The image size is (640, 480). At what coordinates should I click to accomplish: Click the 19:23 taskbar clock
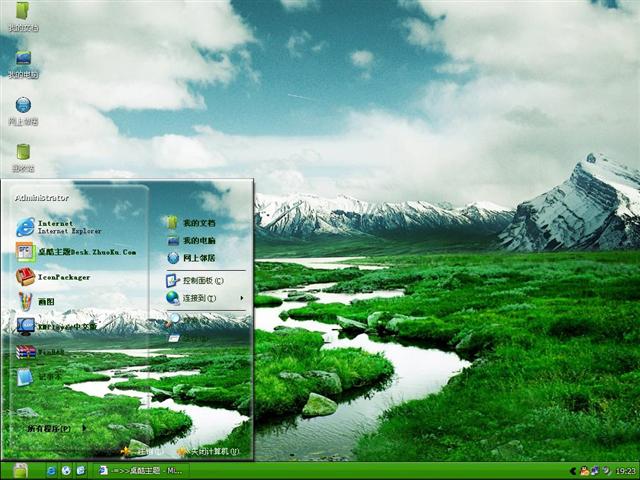(625, 471)
